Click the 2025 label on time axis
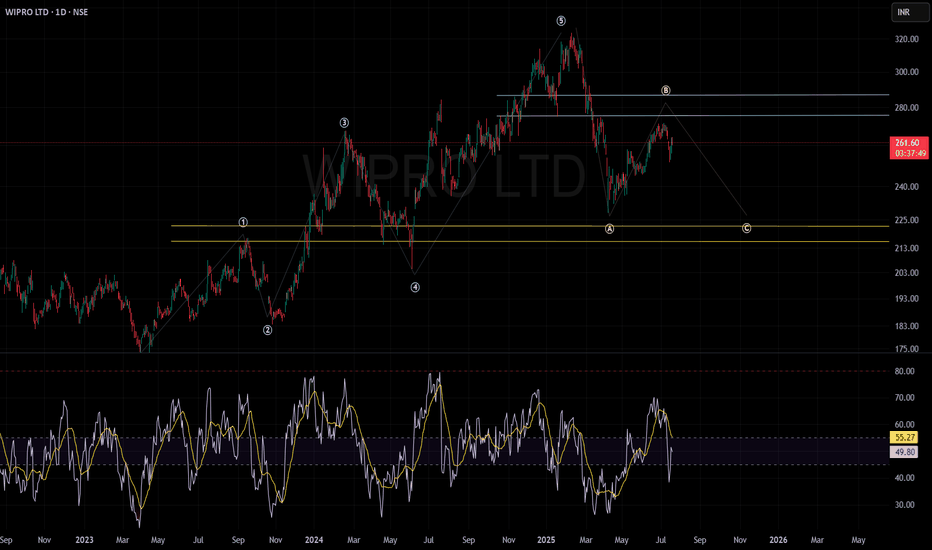 (x=546, y=540)
